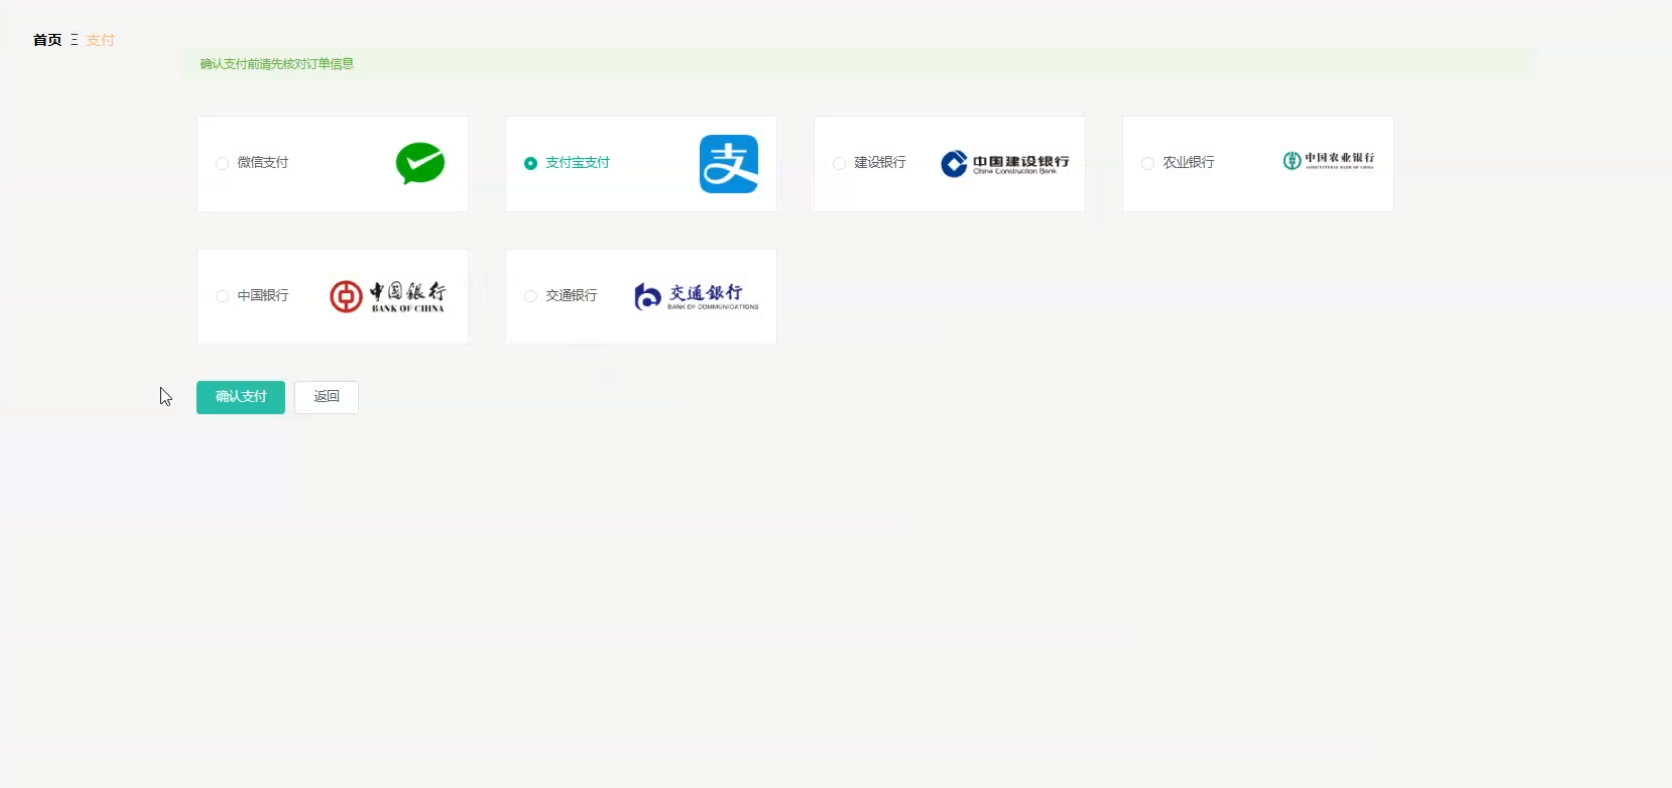Confirm payment with 确认支付 button
Screen dimensions: 1672x788
pyautogui.click(x=241, y=397)
